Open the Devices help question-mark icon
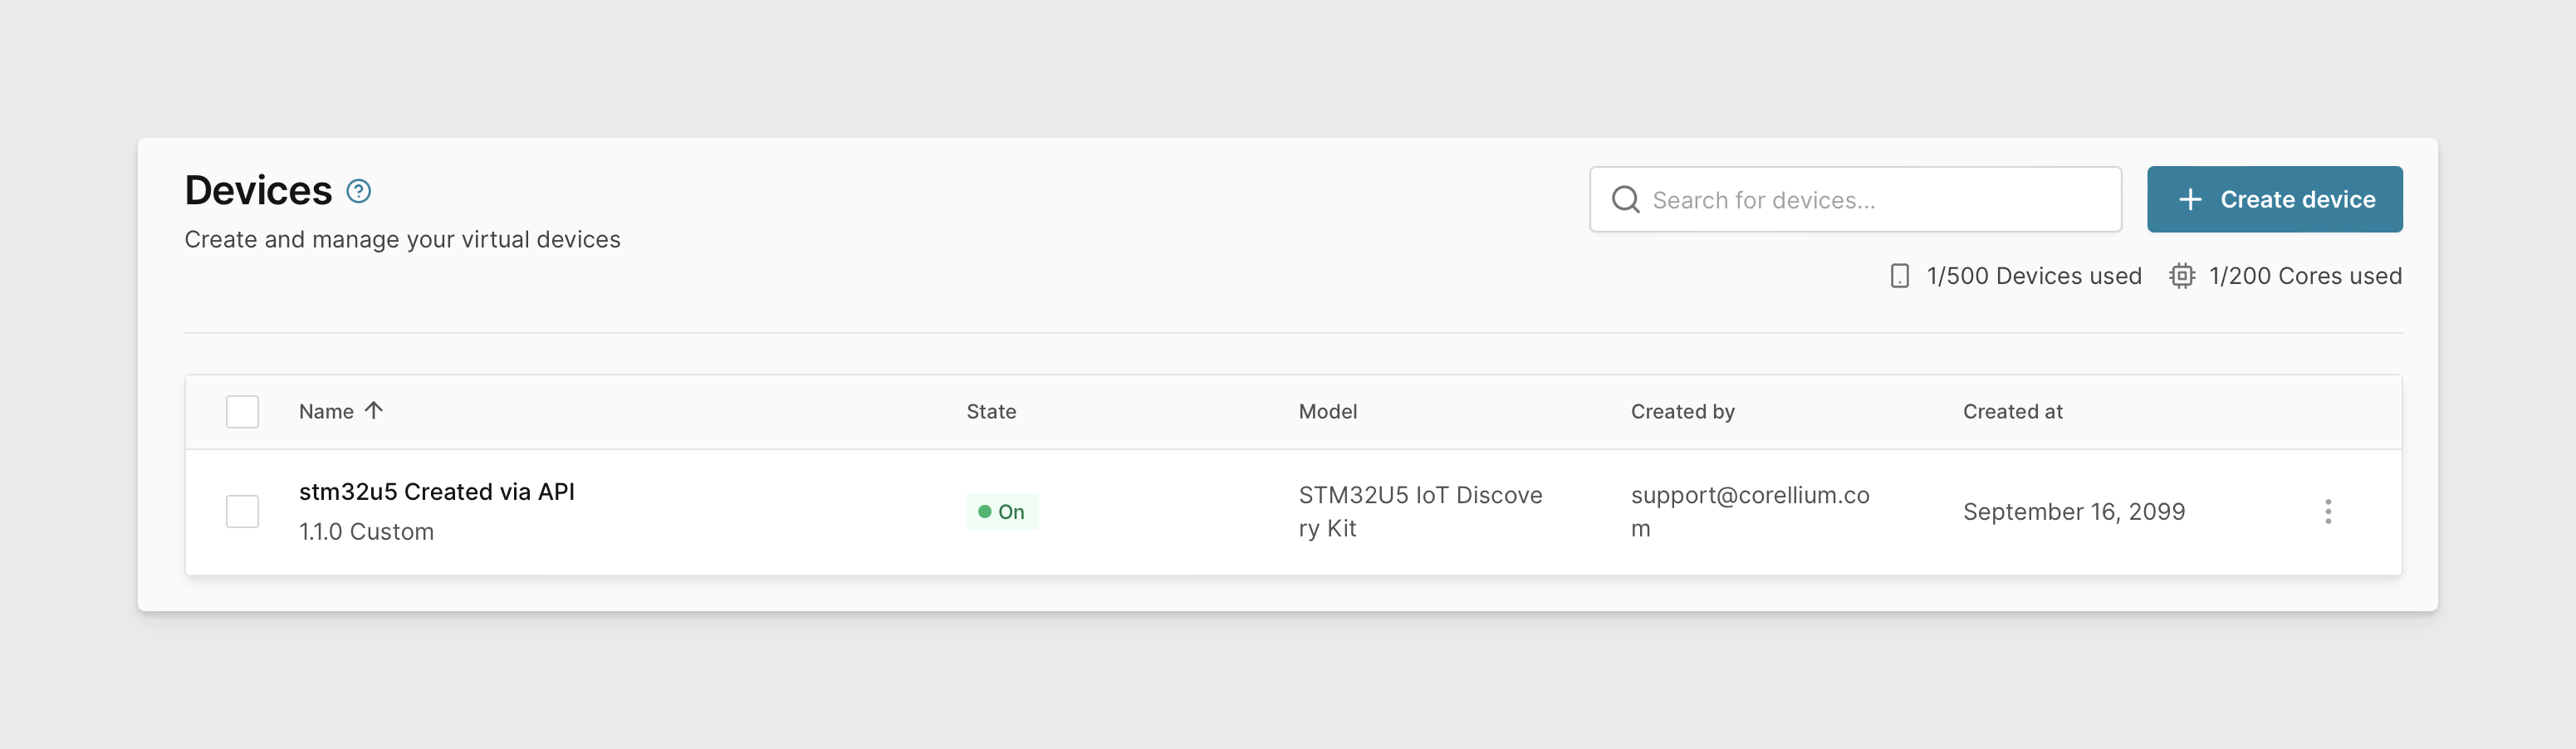This screenshot has height=749, width=2576. click(358, 191)
